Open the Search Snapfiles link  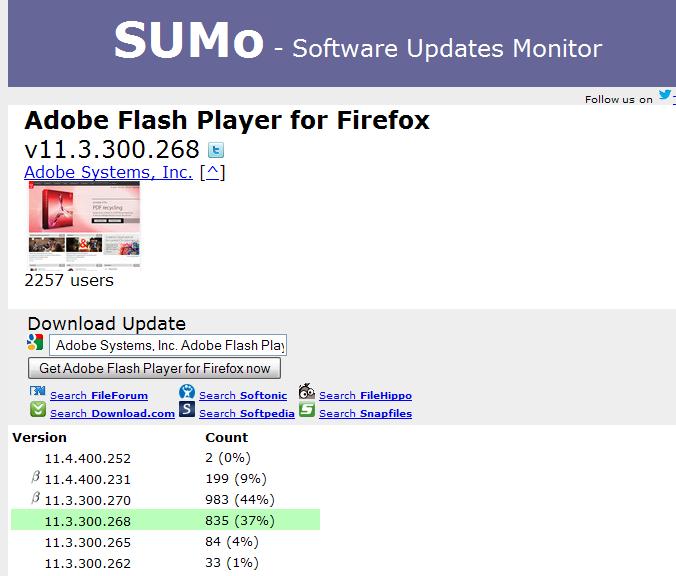(x=365, y=413)
